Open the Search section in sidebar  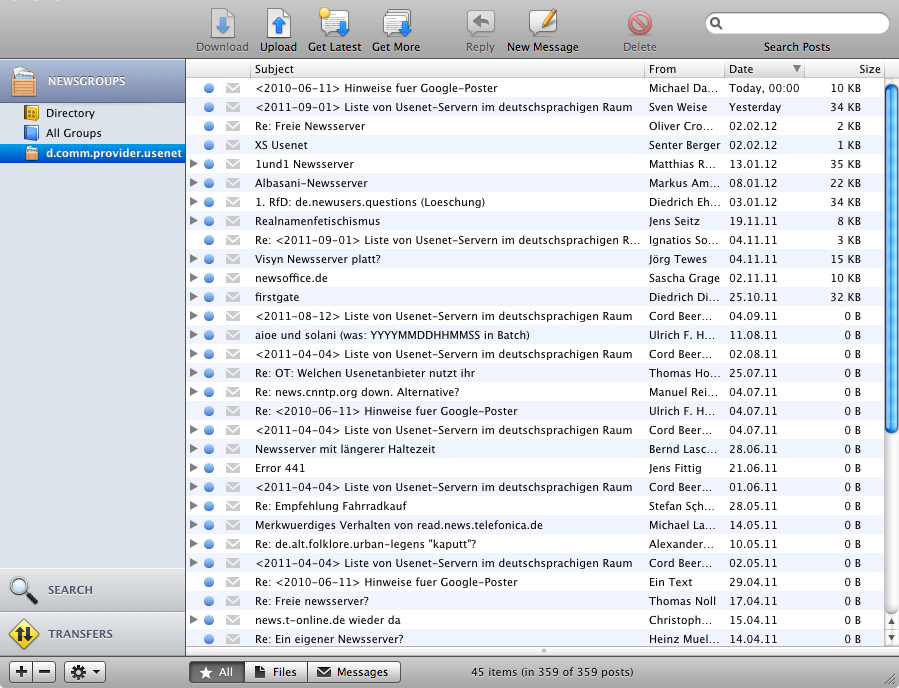coord(70,590)
